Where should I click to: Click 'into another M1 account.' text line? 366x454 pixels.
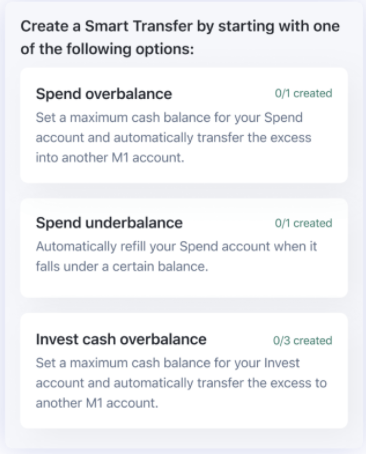click(110, 158)
